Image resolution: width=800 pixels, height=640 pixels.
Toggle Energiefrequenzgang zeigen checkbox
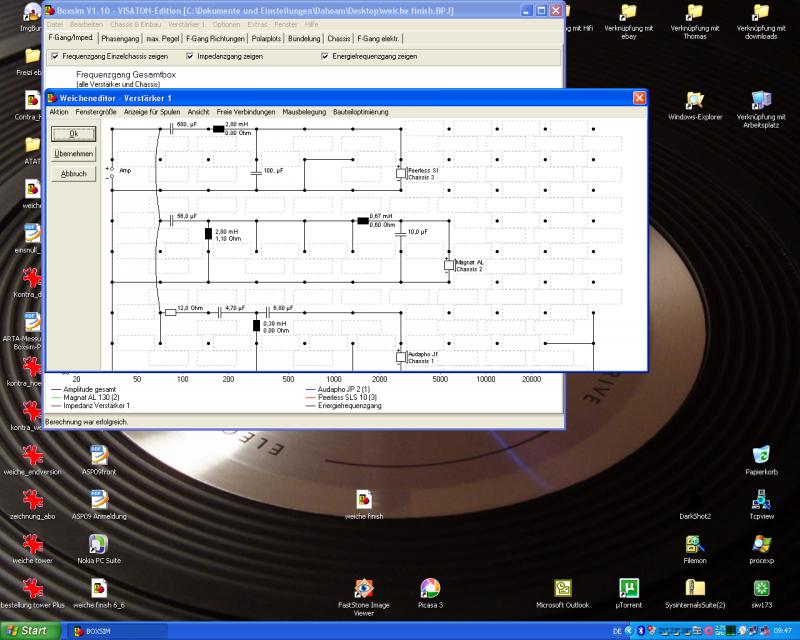pos(324,56)
